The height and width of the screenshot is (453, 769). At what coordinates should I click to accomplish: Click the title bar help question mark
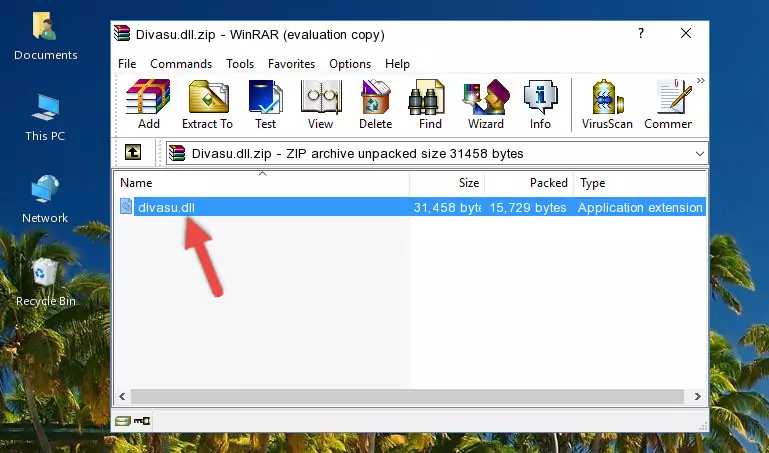641,33
